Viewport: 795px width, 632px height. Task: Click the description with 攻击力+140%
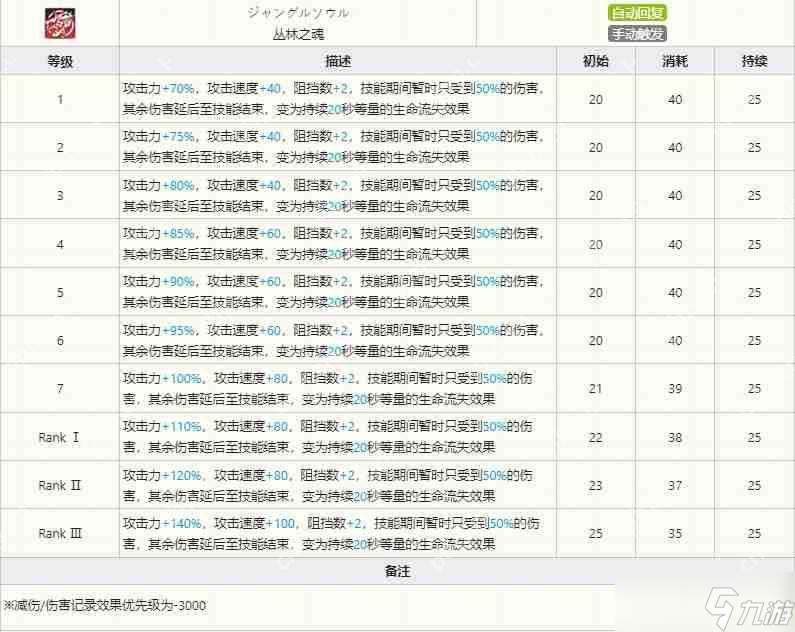332,534
